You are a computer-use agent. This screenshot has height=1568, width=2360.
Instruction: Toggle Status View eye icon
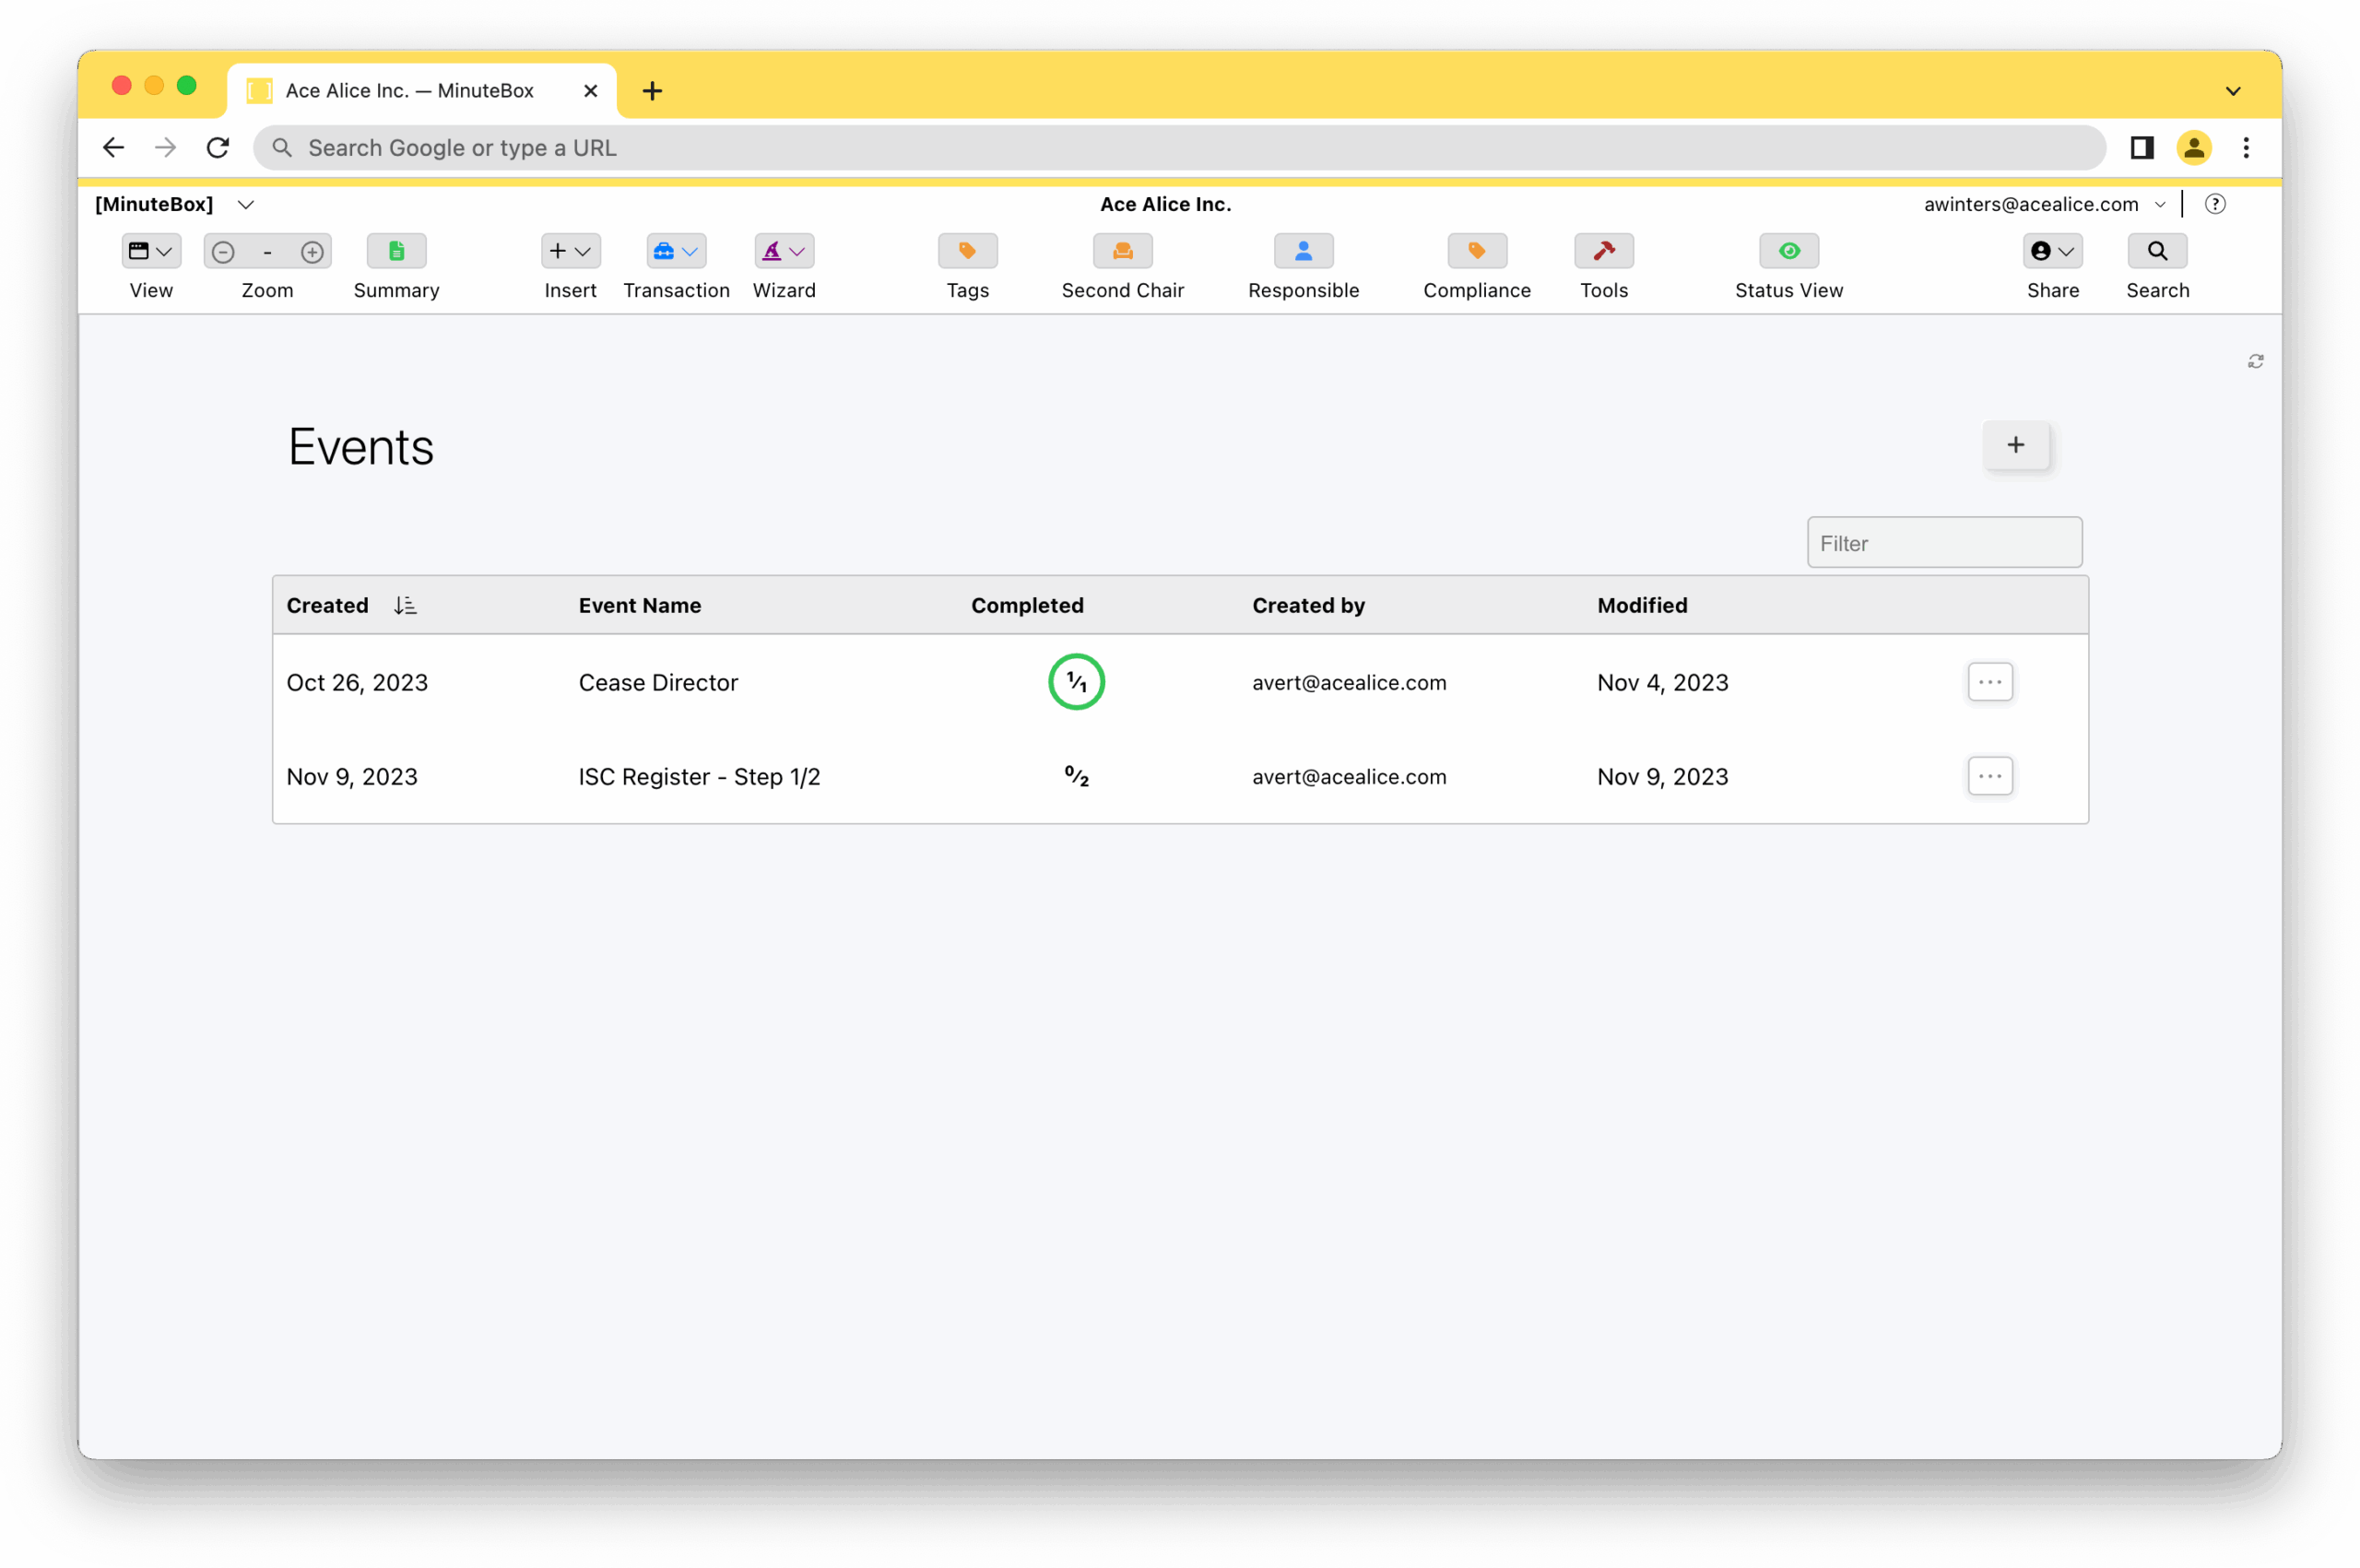click(x=1788, y=251)
